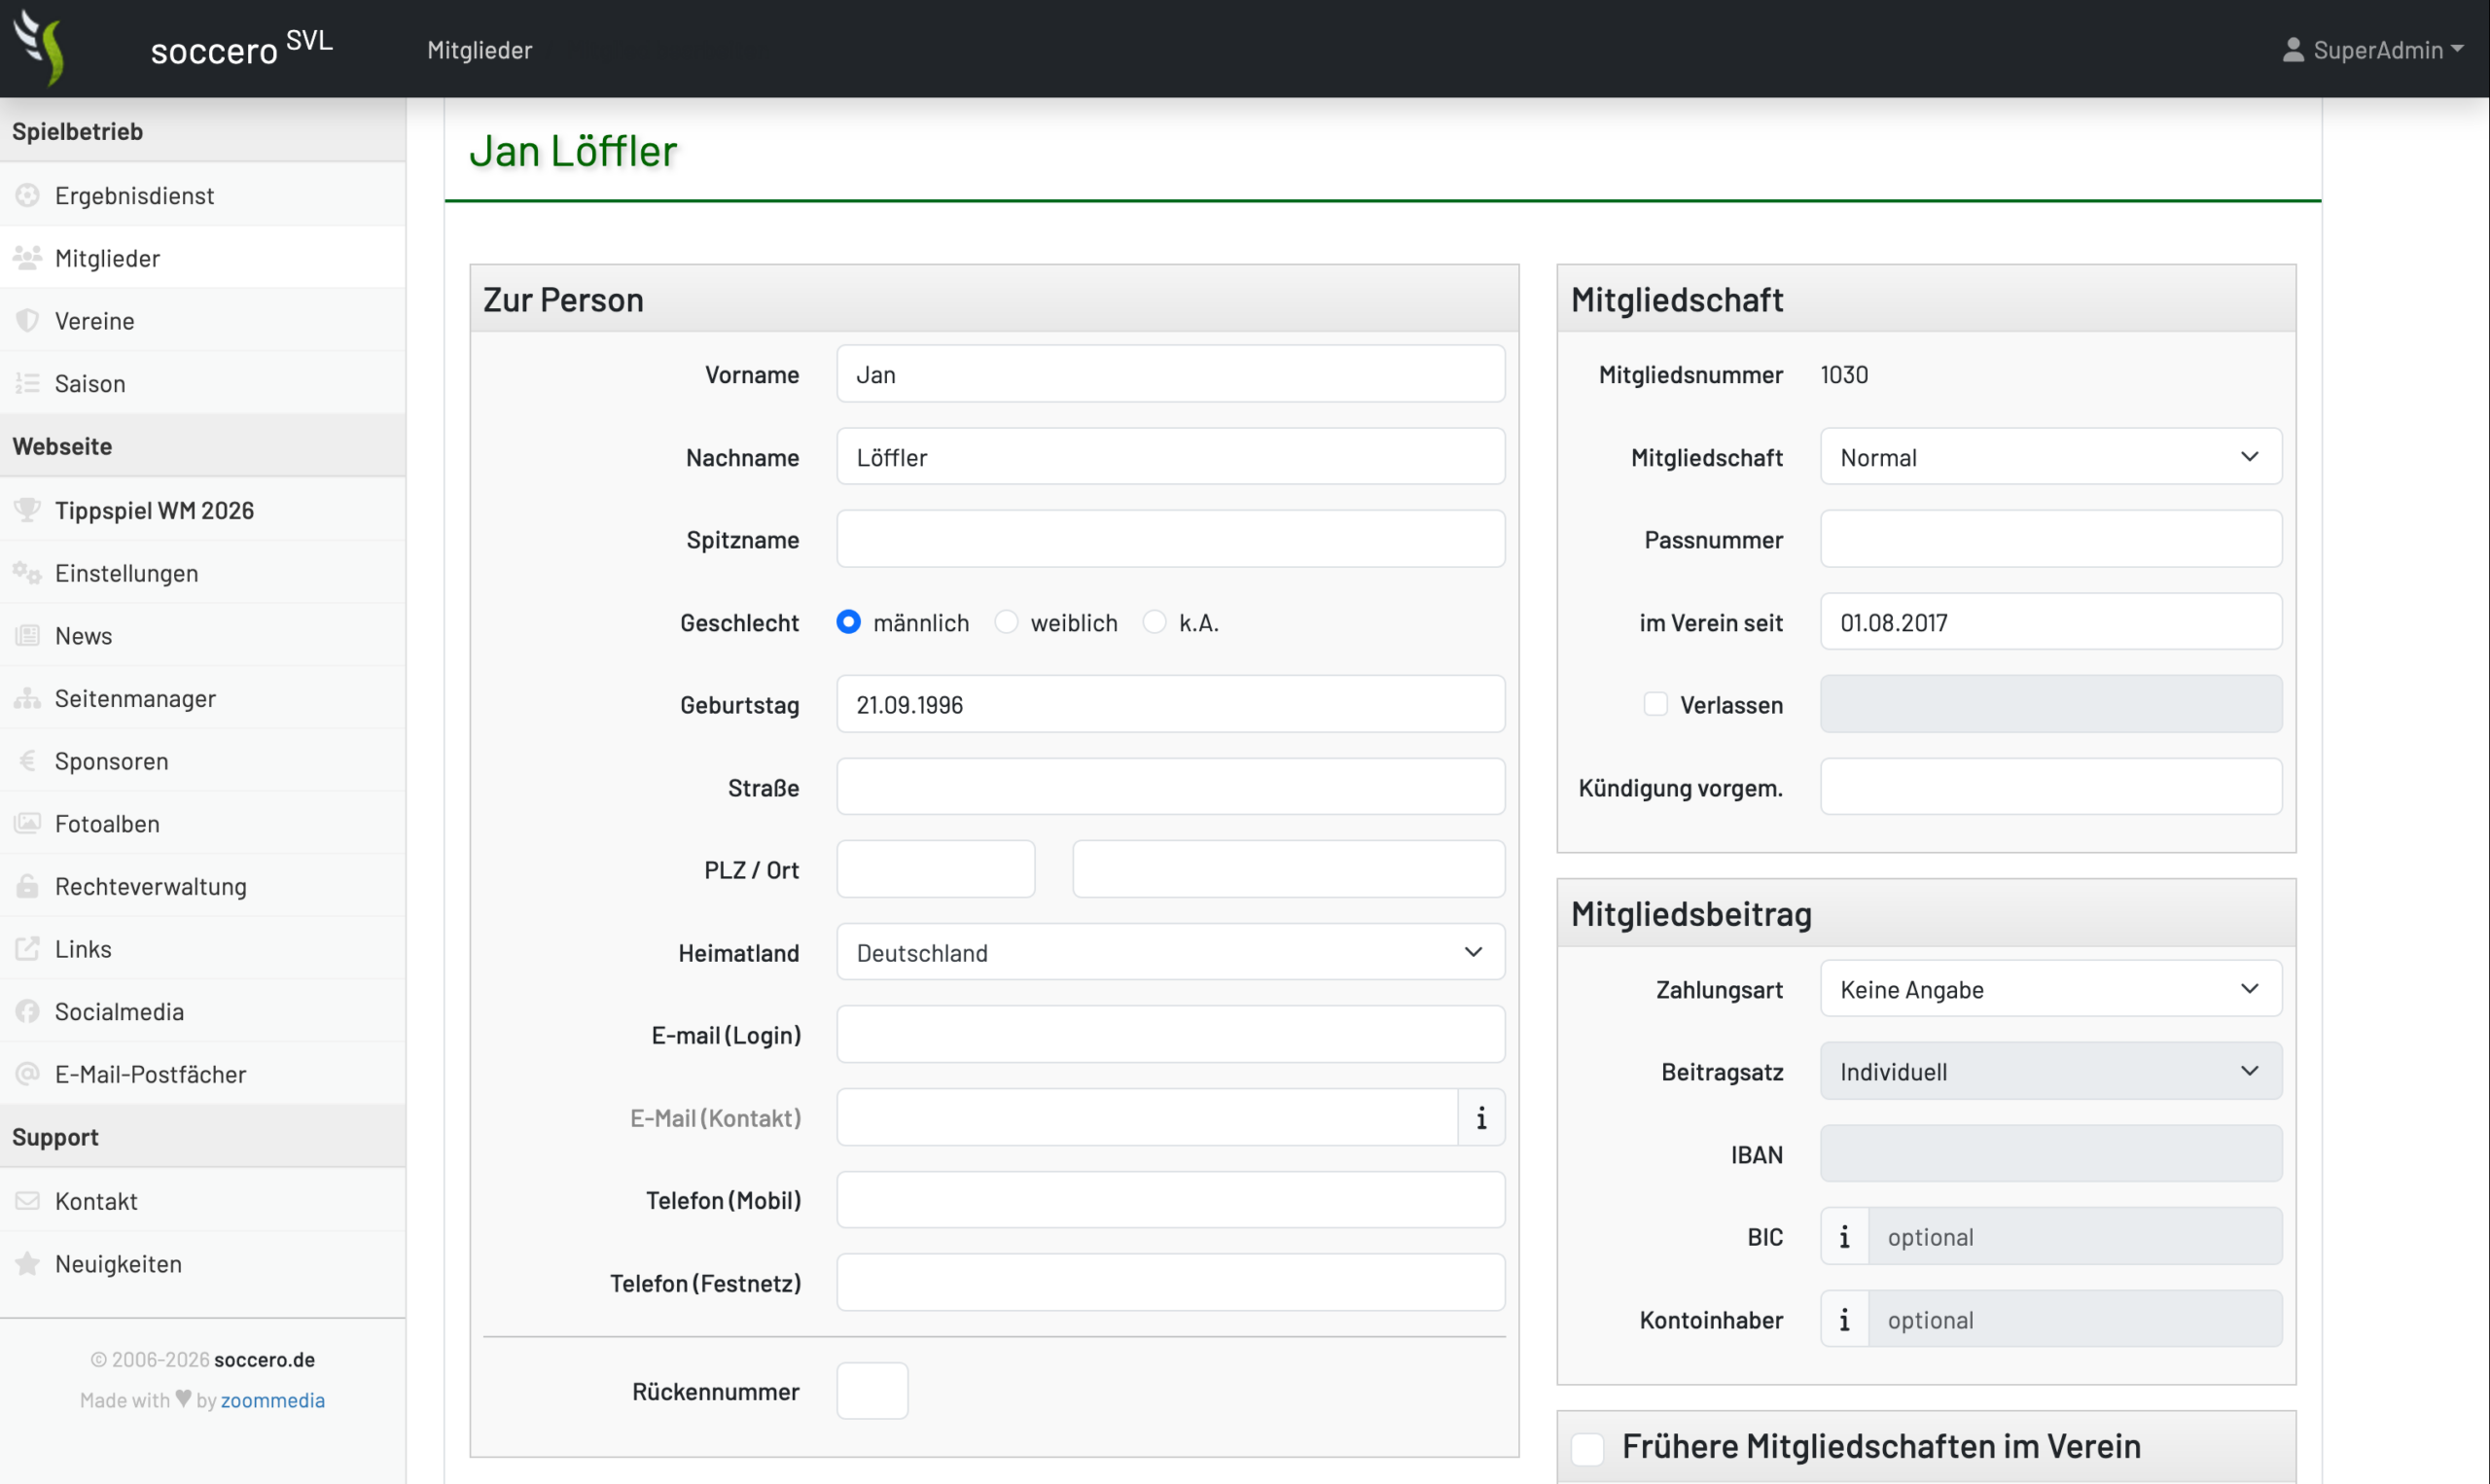This screenshot has width=2490, height=1484.
Task: Click the Spitzname input field
Action: (1170, 540)
